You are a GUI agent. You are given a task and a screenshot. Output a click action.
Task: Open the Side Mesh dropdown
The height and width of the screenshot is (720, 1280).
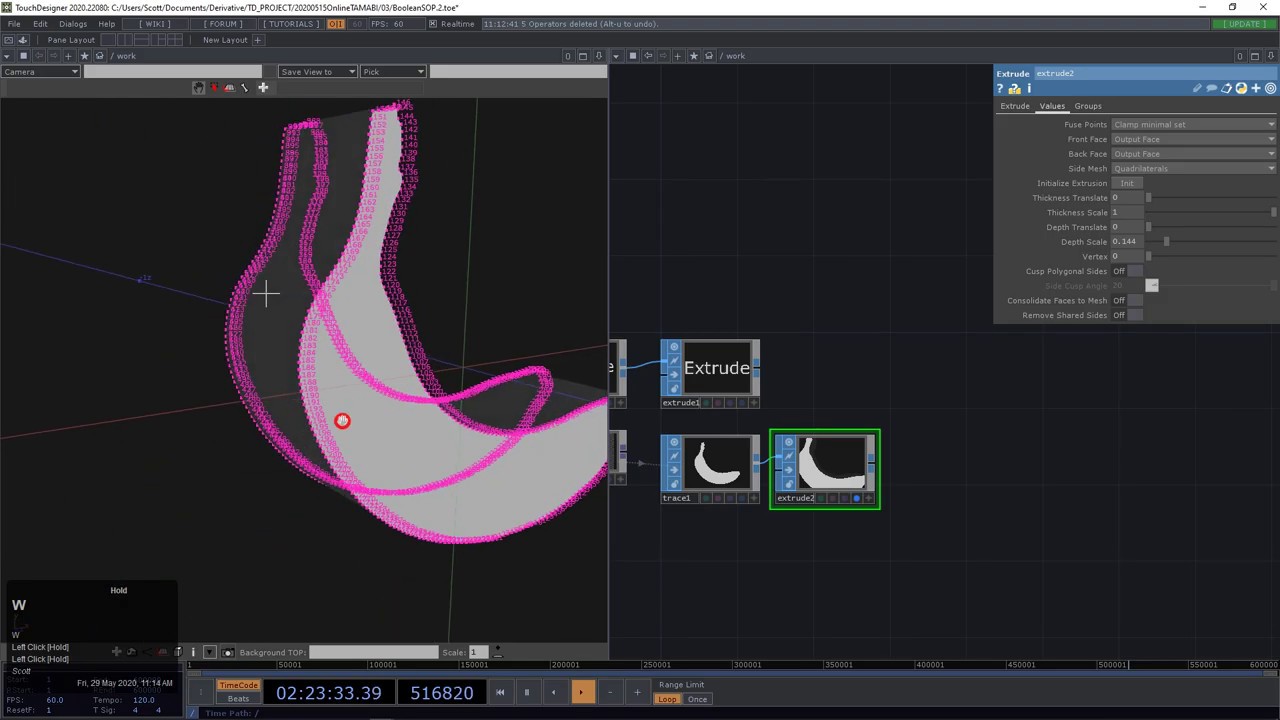tap(1194, 169)
